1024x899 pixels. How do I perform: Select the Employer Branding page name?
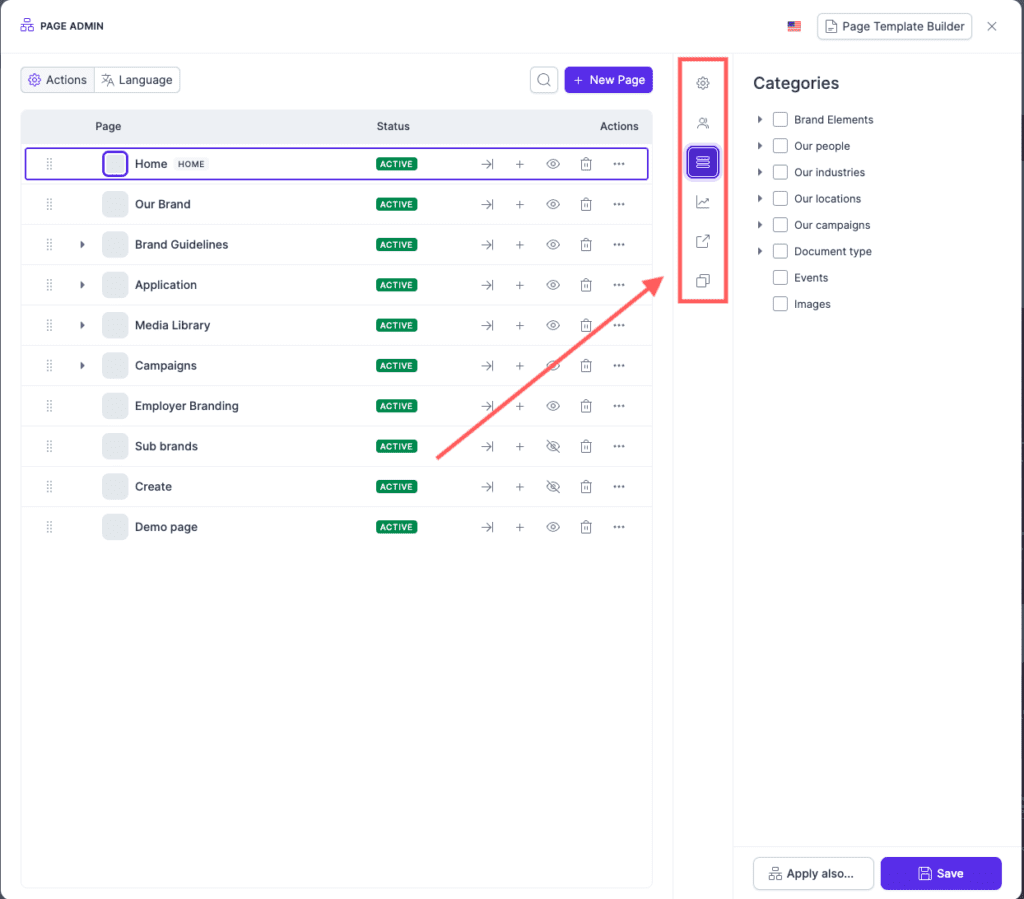click(187, 406)
